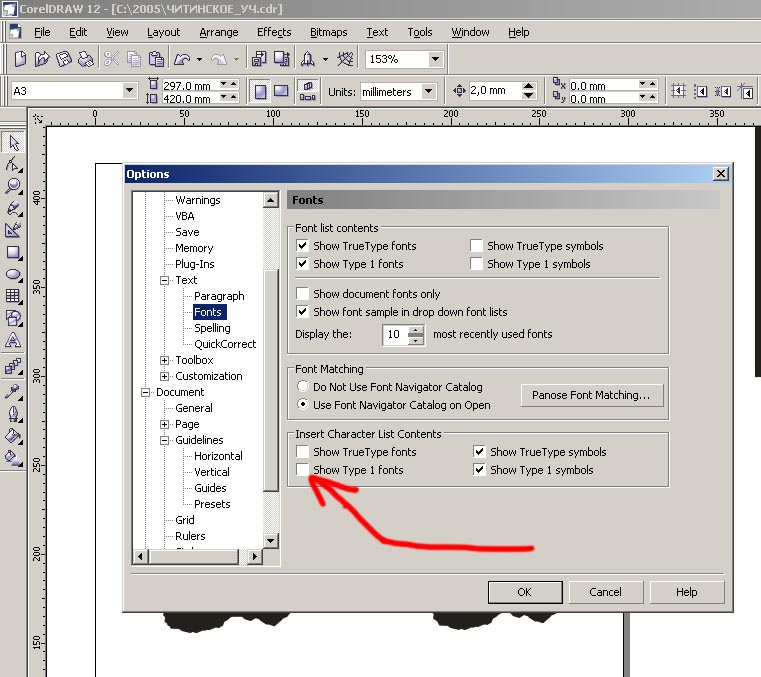Click the Portrait orientation button
The height and width of the screenshot is (677, 761).
(261, 91)
